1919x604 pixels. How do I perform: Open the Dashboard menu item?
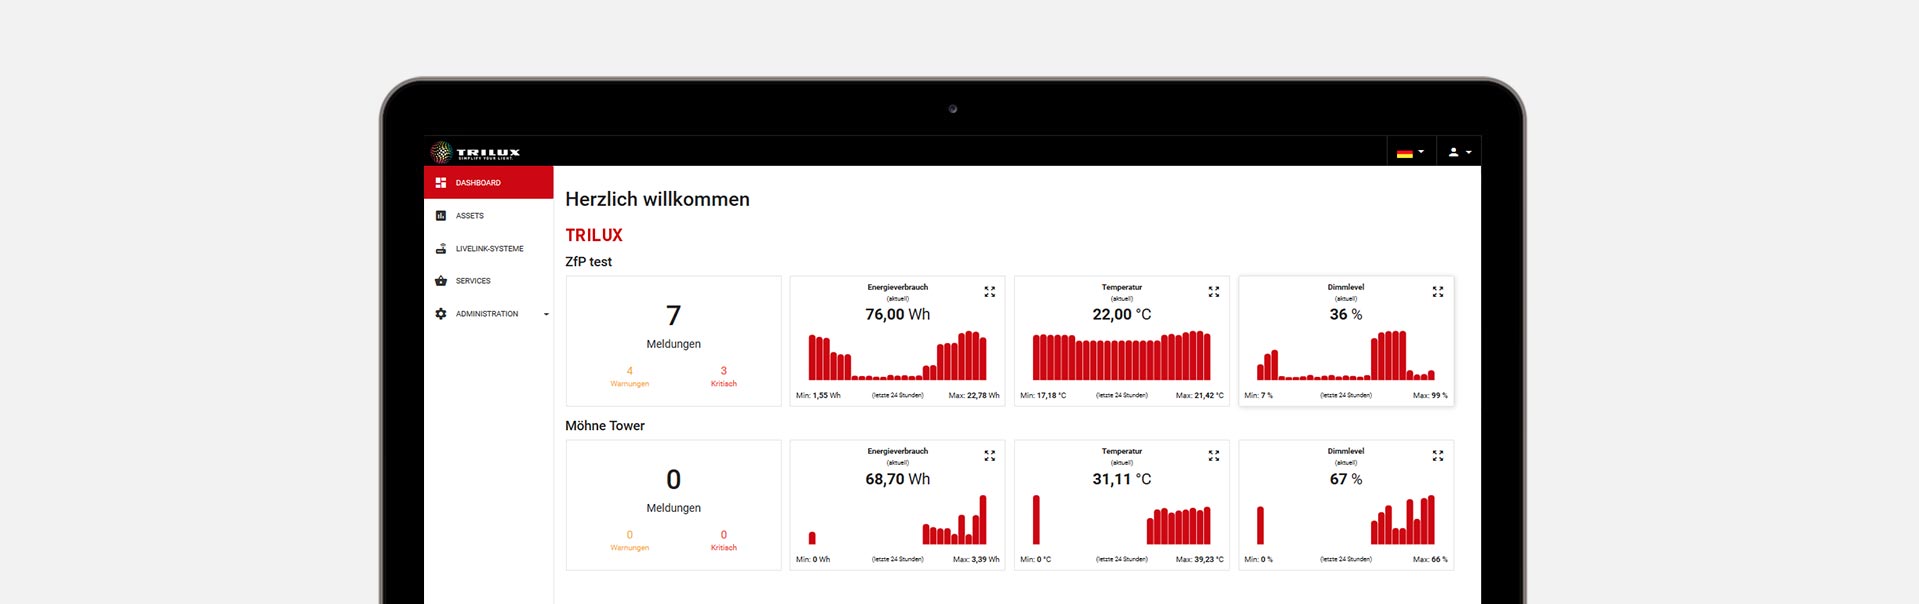488,183
